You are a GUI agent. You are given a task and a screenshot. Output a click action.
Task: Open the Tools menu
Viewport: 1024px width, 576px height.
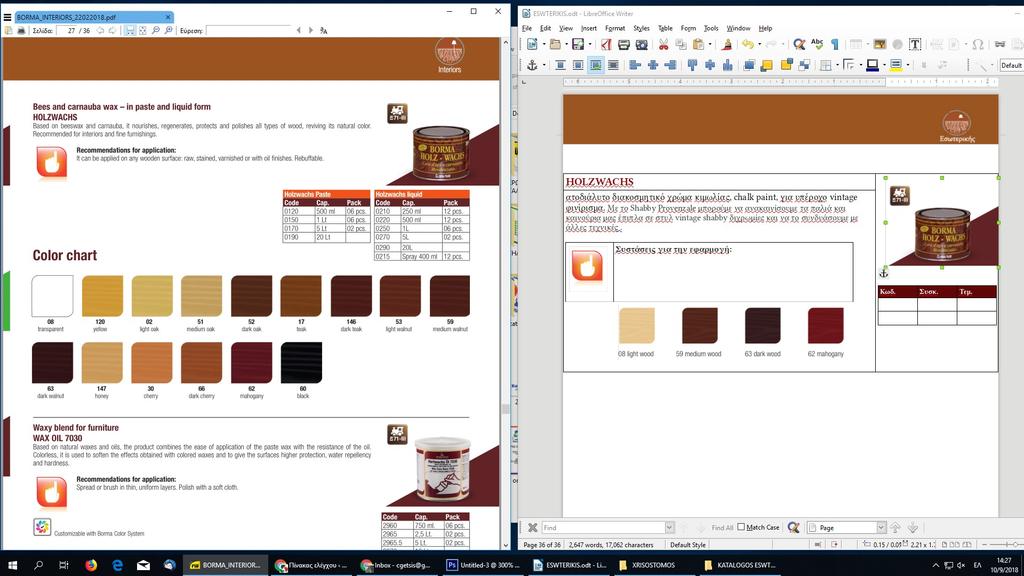[711, 28]
